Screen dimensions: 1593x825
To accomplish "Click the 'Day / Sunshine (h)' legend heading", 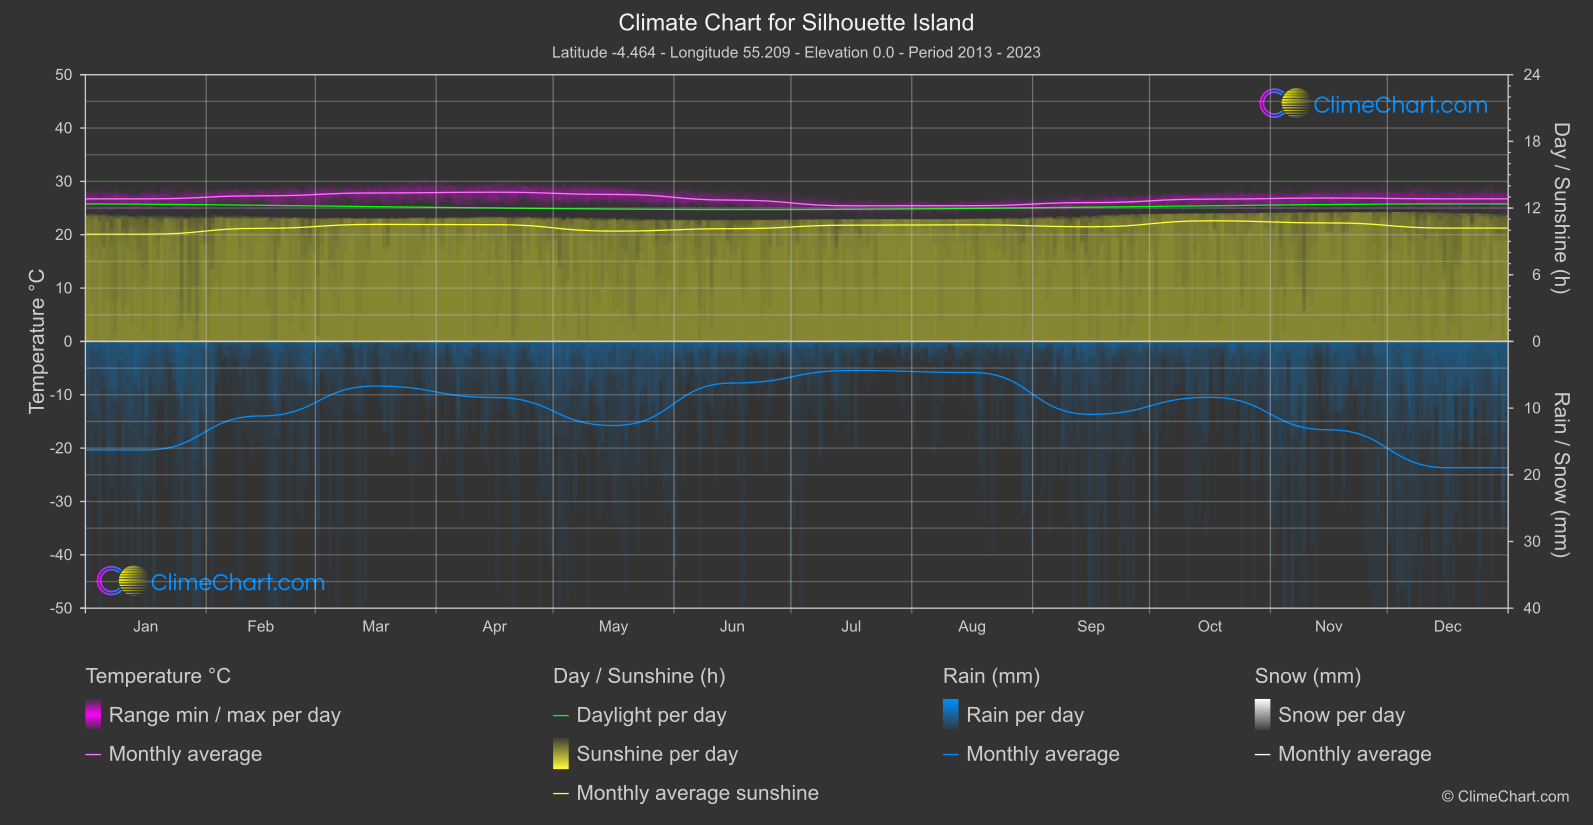I will 639,676.
